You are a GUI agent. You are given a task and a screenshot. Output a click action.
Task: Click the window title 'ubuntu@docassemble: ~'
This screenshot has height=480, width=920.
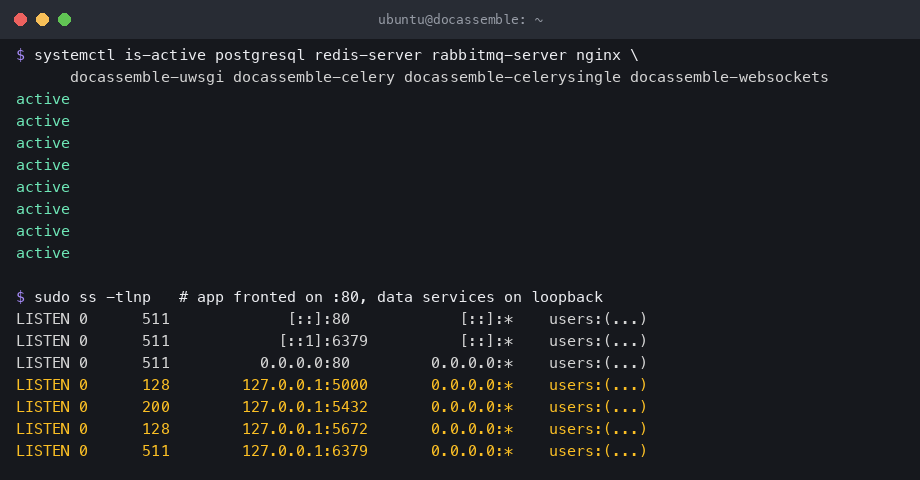[x=461, y=19]
